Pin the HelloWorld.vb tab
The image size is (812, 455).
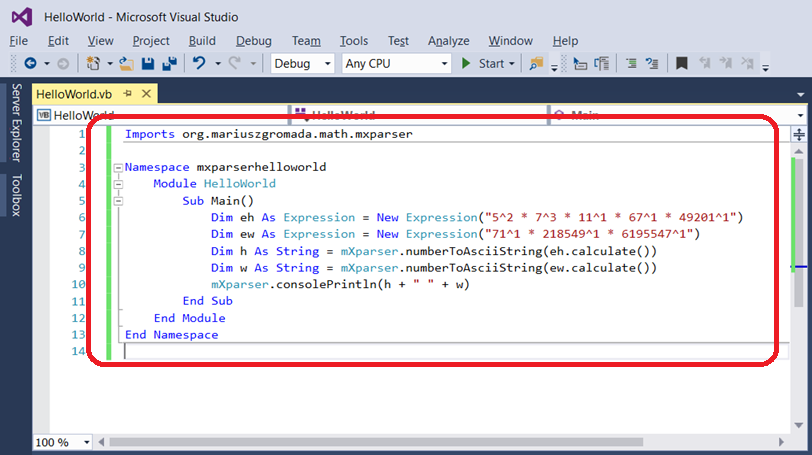click(x=127, y=94)
